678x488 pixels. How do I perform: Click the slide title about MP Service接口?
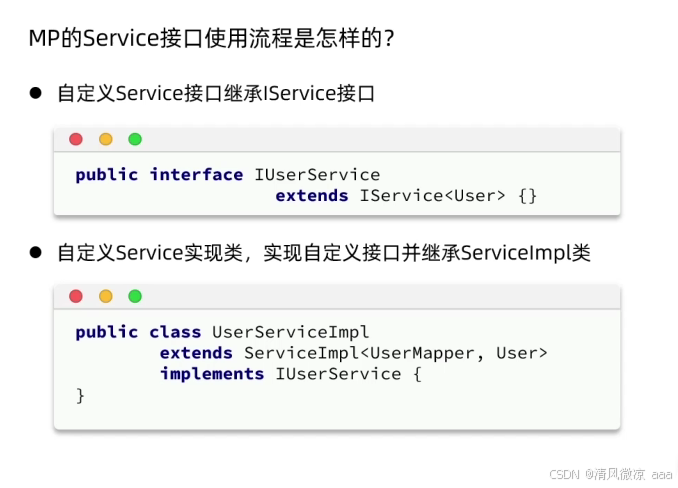click(211, 38)
